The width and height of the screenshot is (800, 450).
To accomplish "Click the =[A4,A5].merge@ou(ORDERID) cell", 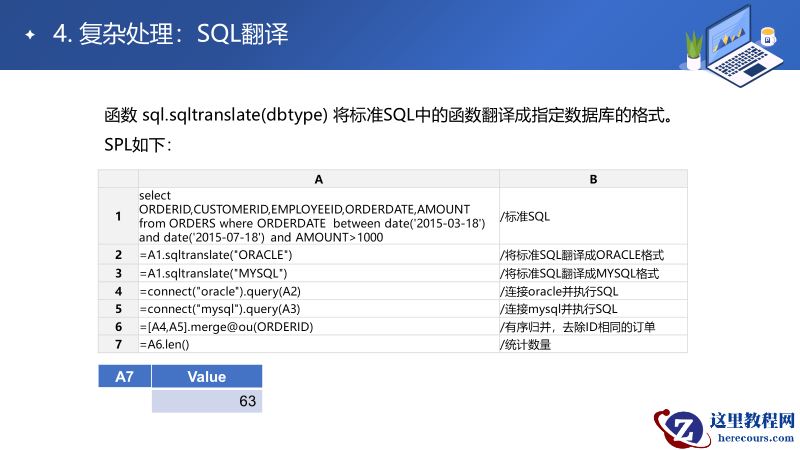I will coord(318,327).
